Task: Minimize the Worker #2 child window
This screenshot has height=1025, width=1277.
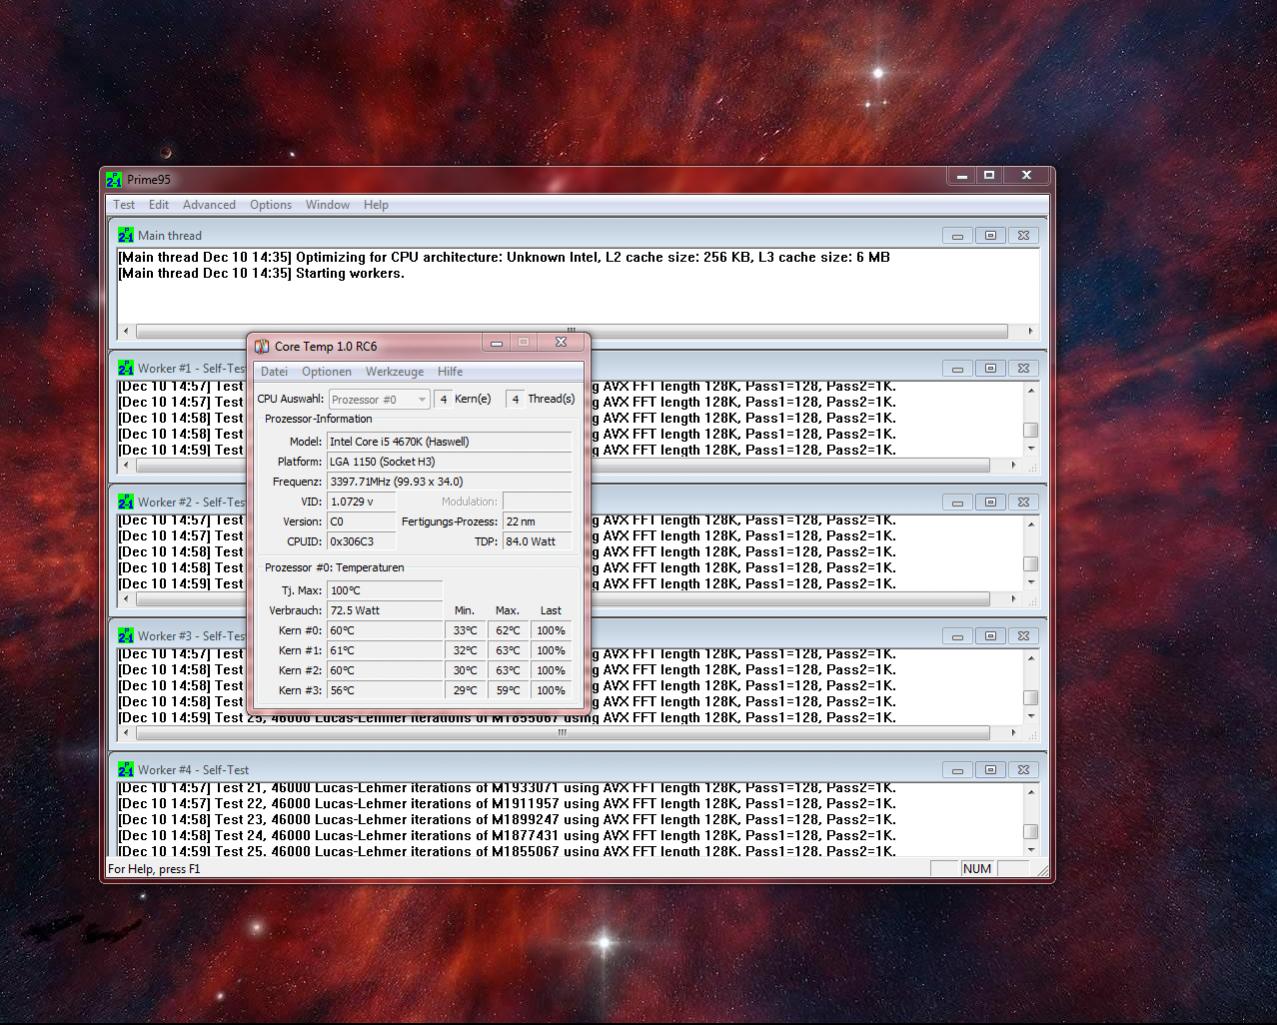Action: [958, 503]
